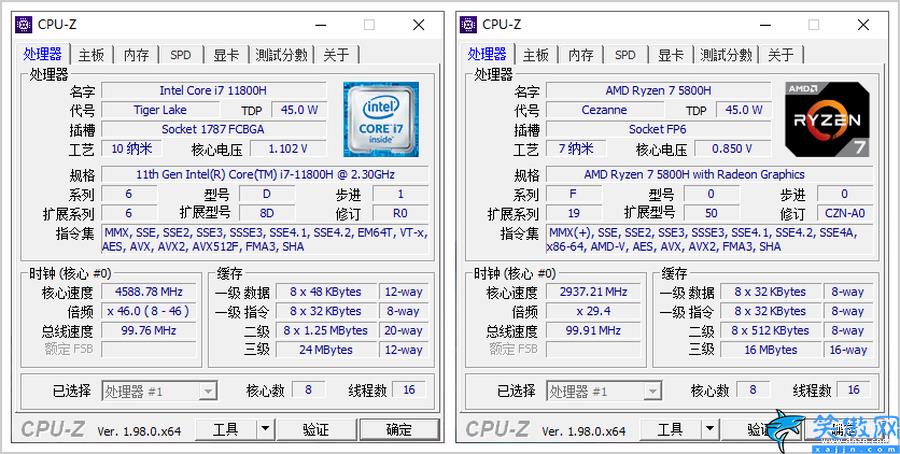Click the name field Intel Core i7 11800H
The height and width of the screenshot is (454, 900).
tap(214, 91)
